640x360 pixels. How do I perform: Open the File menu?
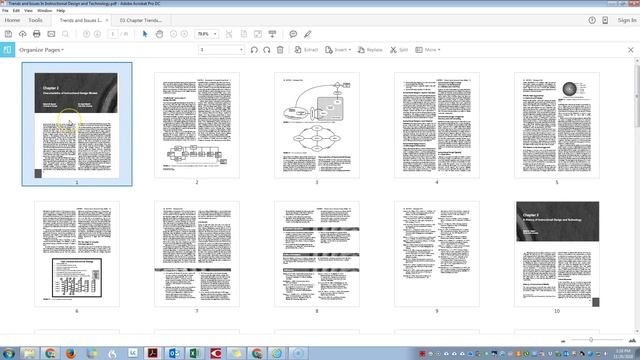5,11
